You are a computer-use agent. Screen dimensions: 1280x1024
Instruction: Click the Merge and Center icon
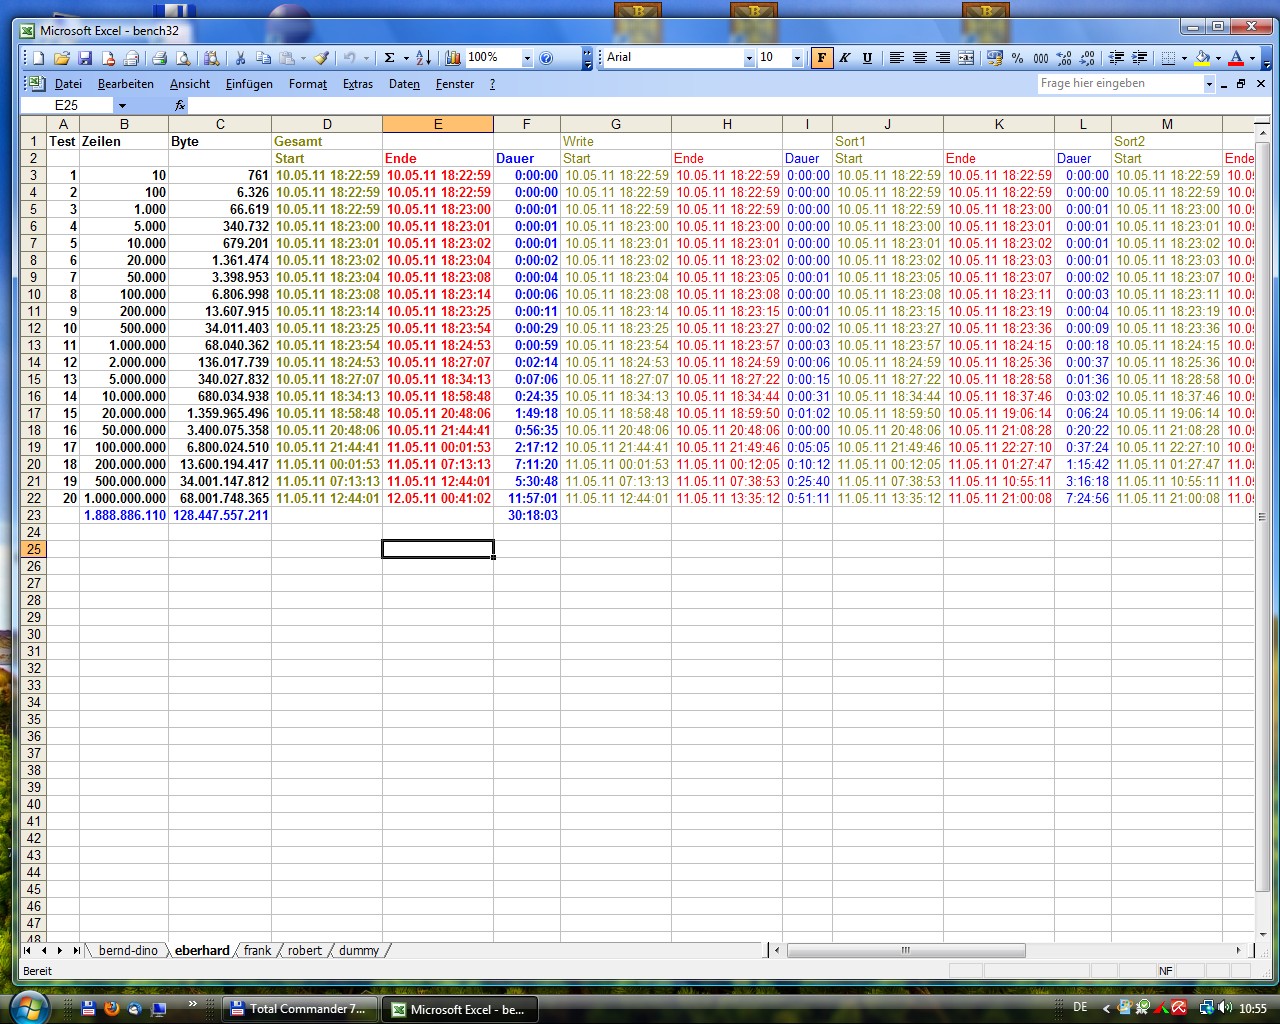pos(966,58)
